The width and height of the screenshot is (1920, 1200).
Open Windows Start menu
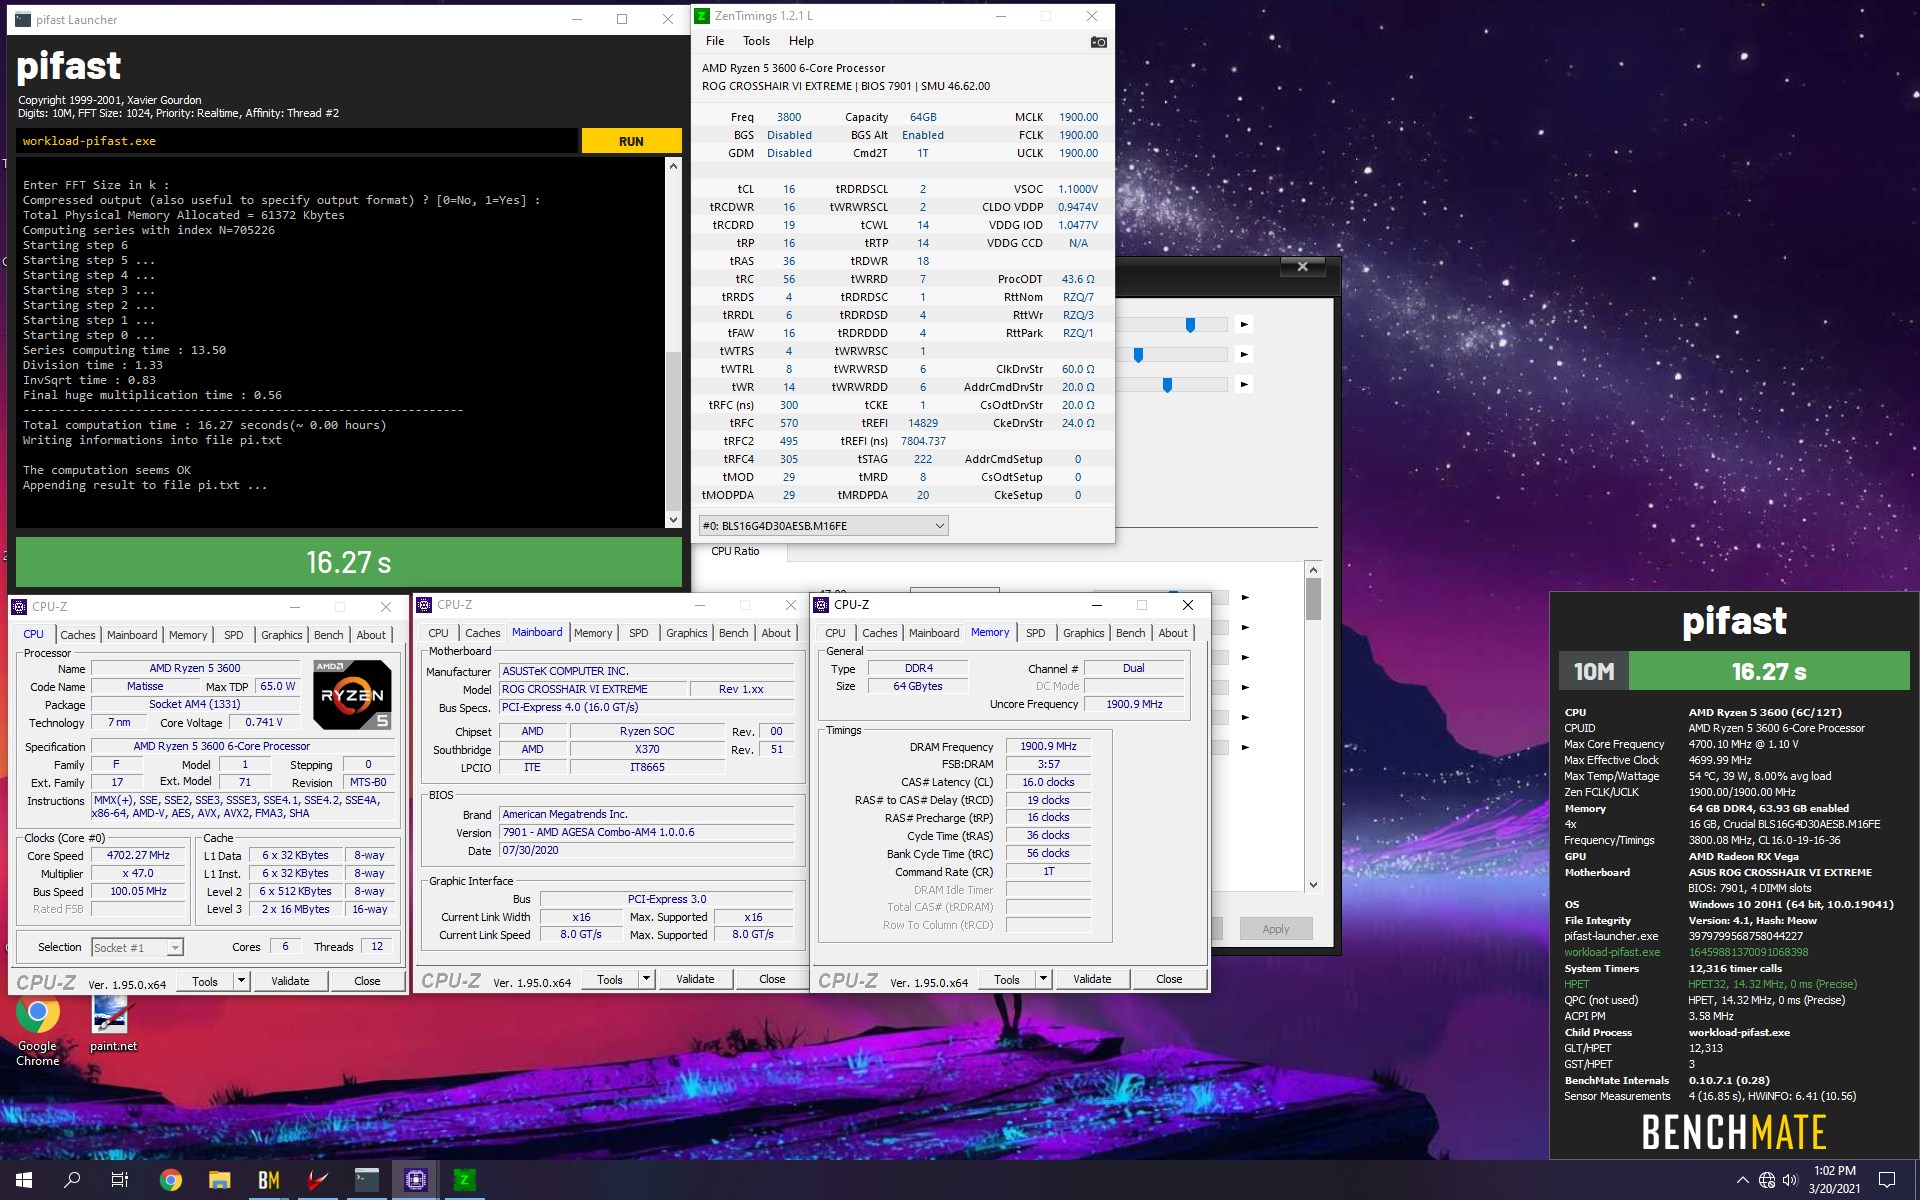[24, 1180]
